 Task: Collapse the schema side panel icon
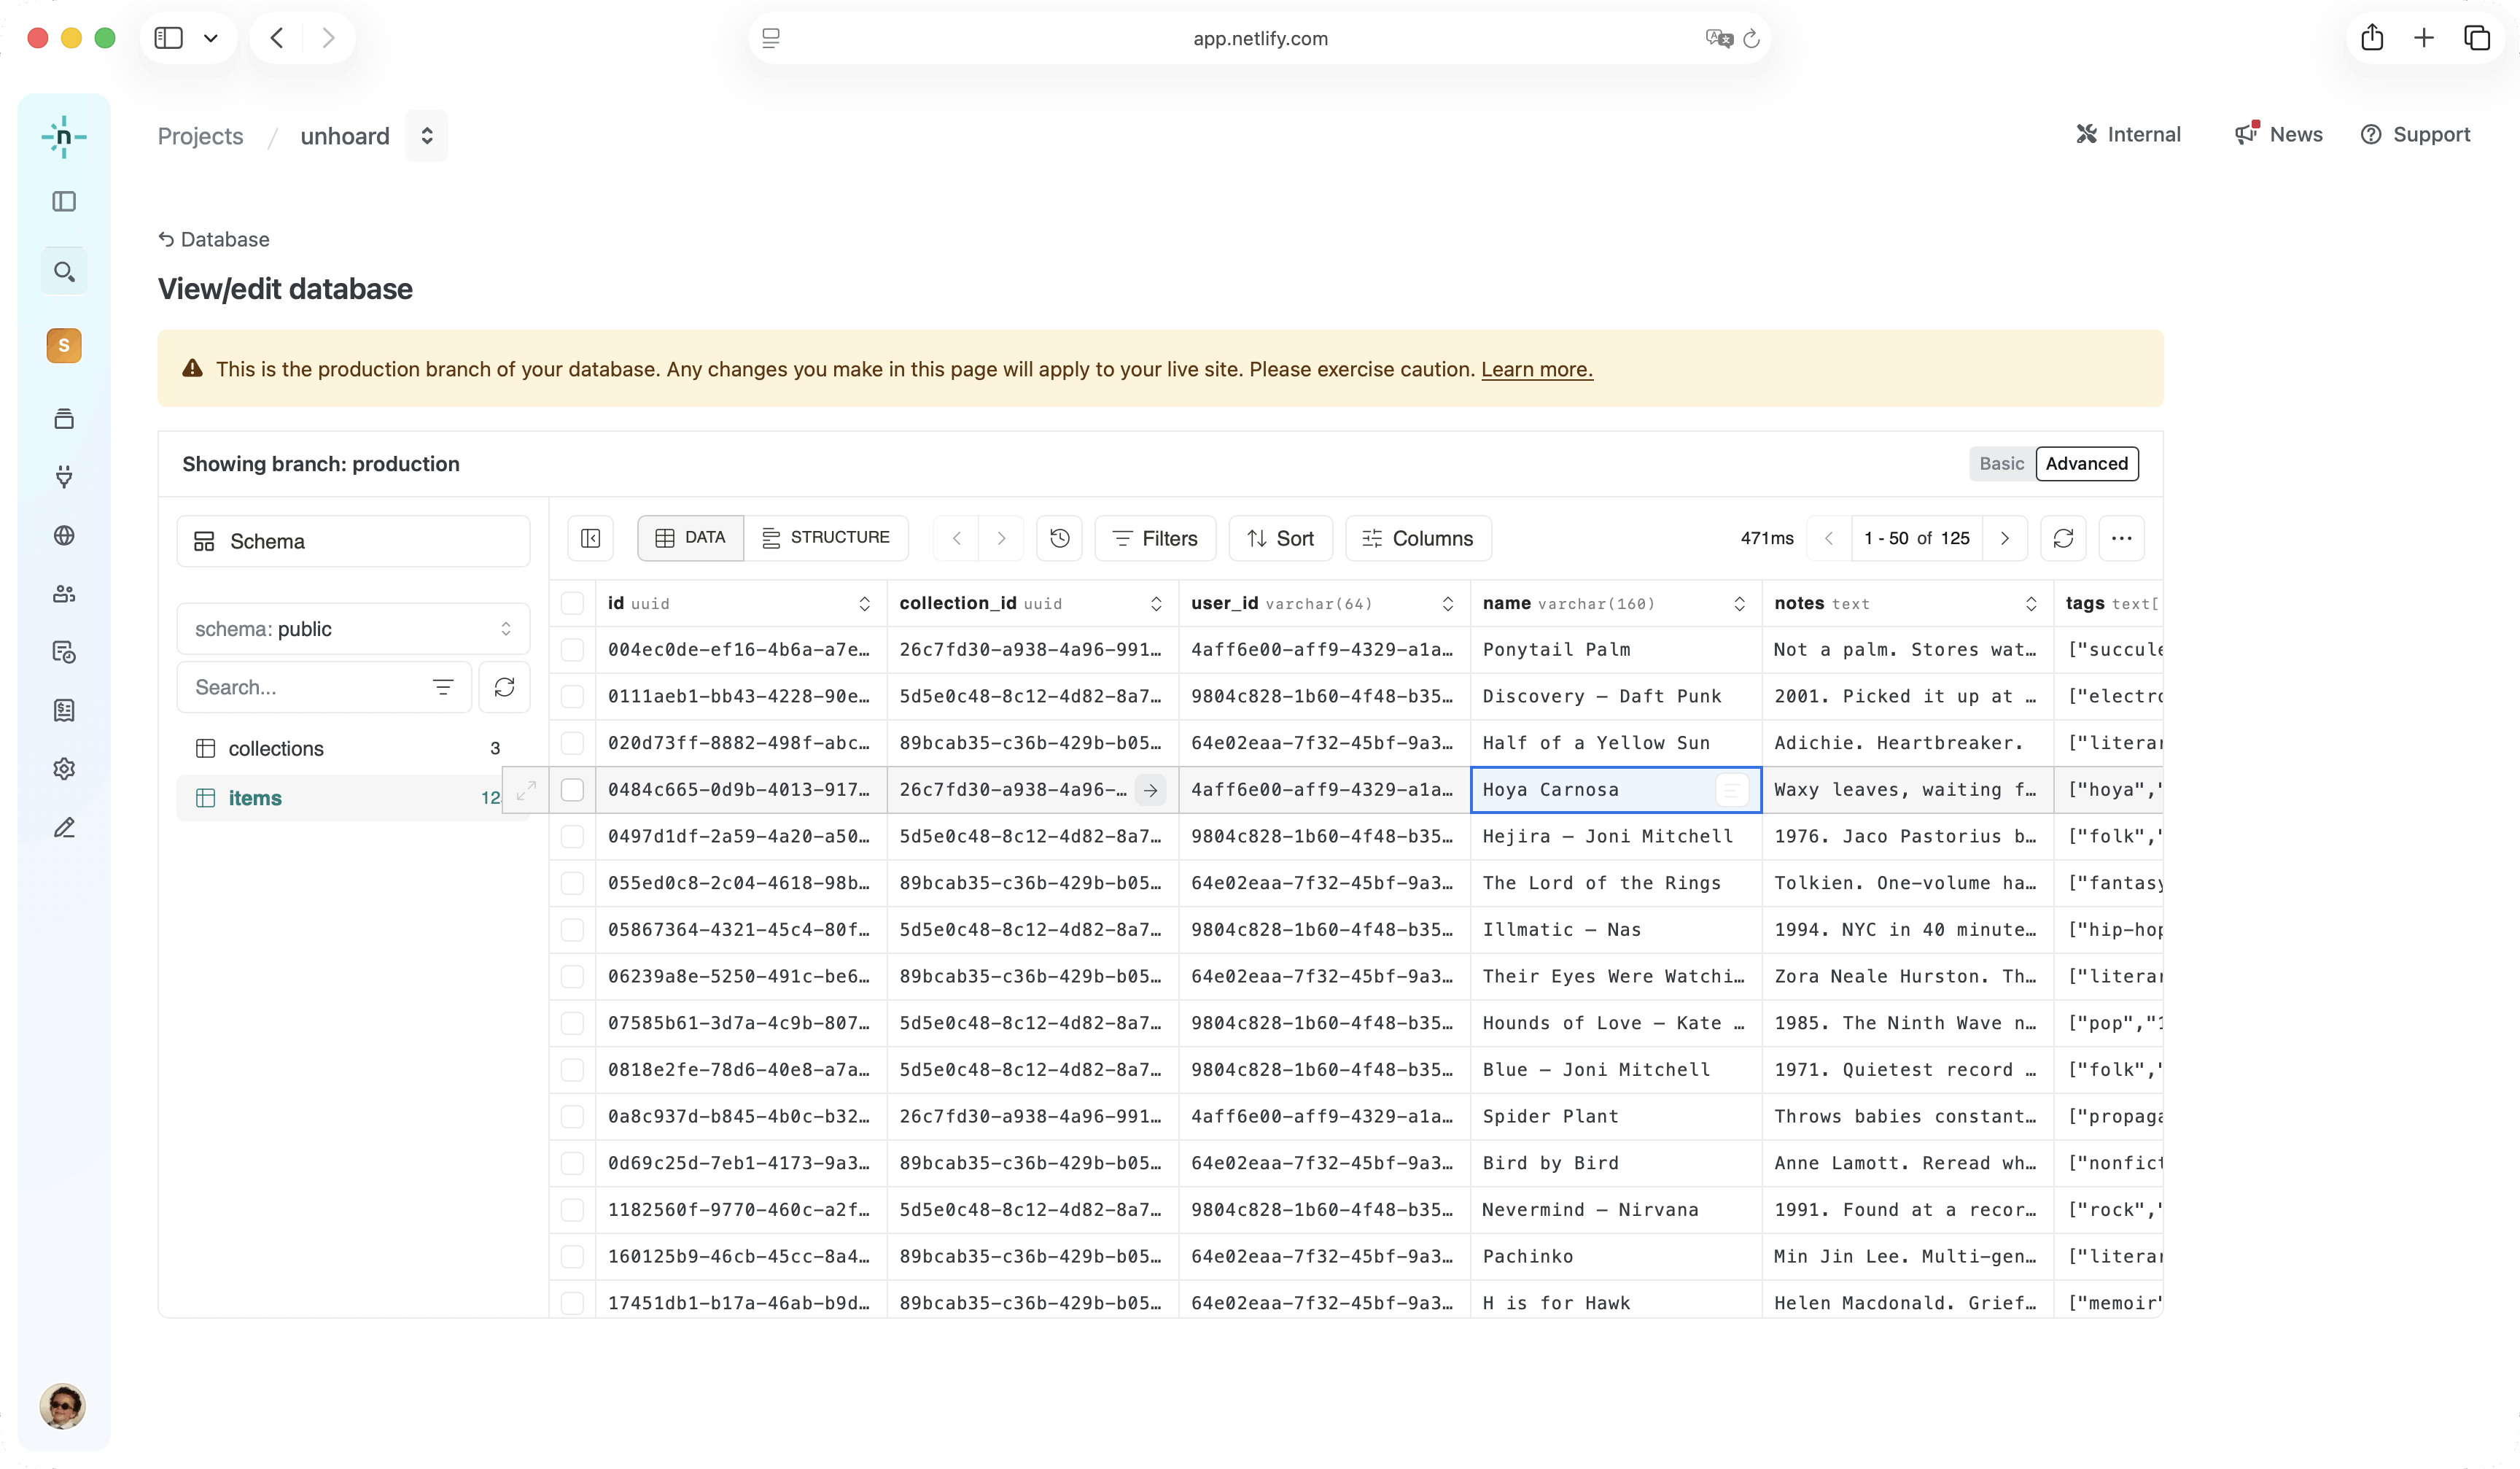pyautogui.click(x=591, y=538)
